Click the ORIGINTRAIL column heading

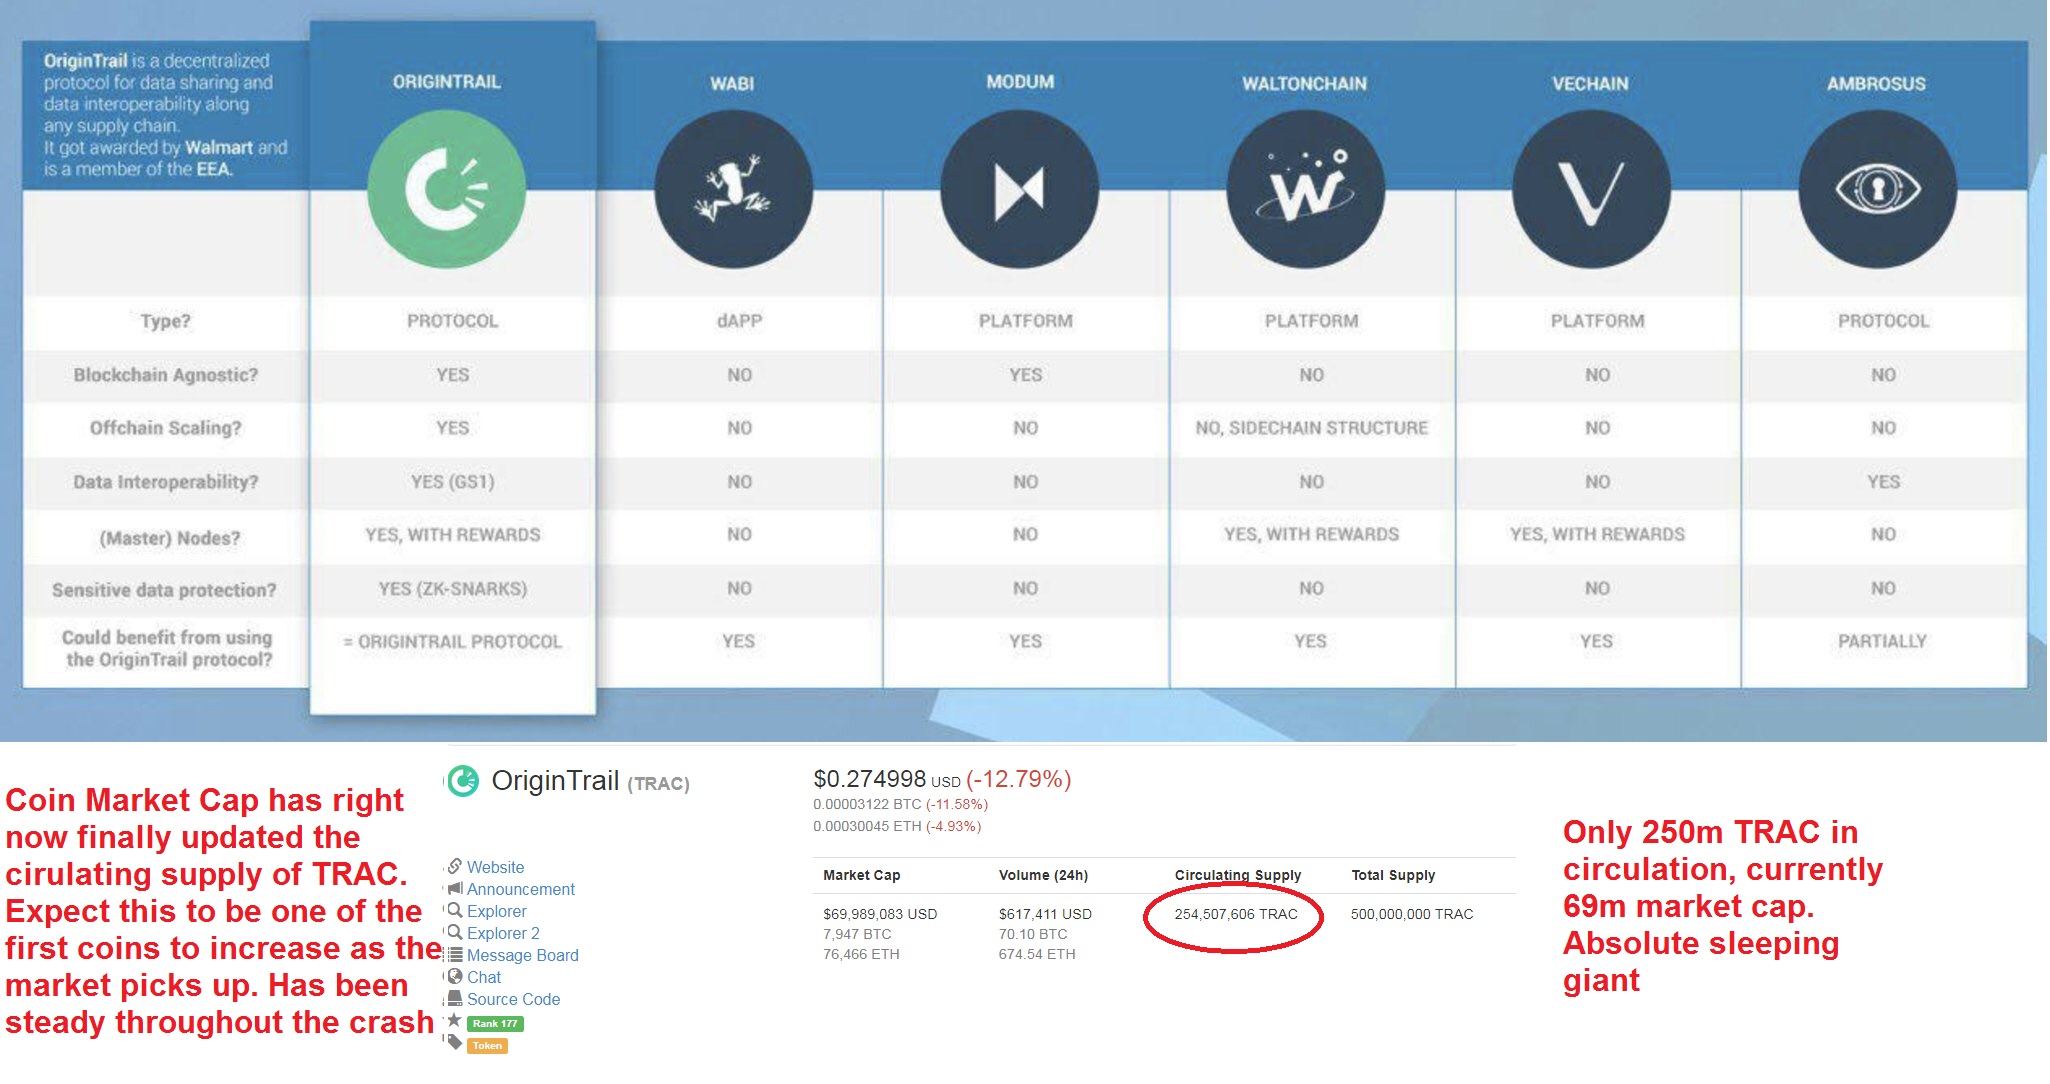(446, 82)
